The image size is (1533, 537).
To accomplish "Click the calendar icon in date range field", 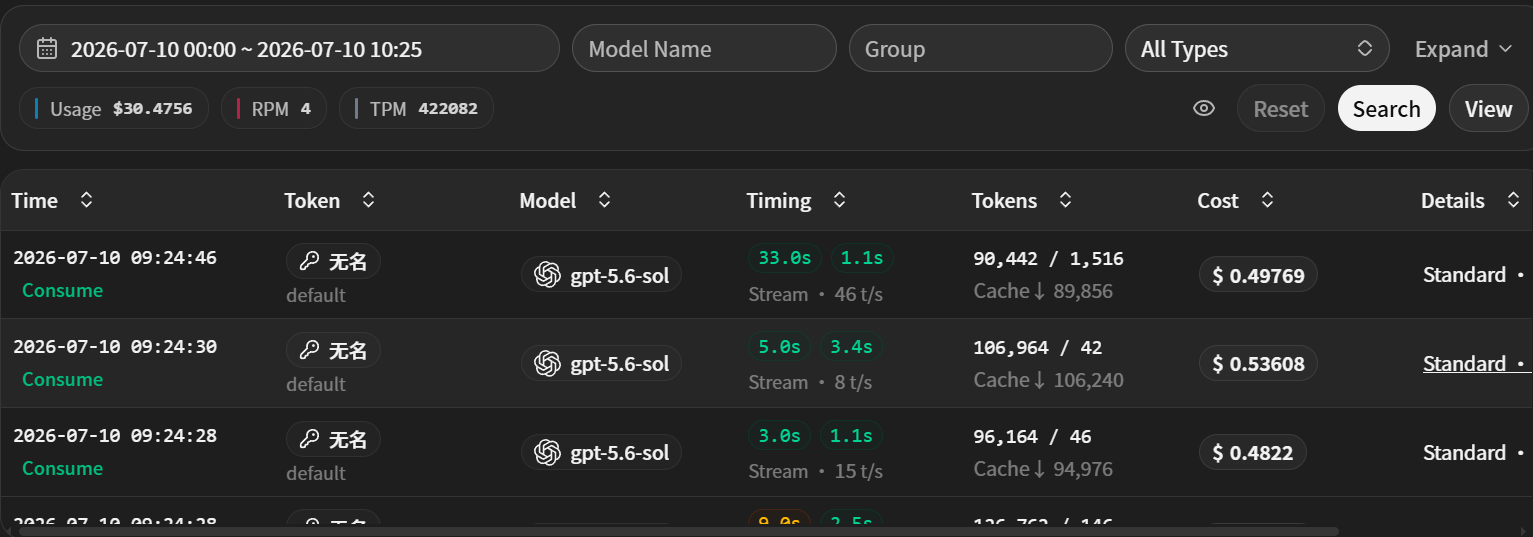I will tap(46, 48).
